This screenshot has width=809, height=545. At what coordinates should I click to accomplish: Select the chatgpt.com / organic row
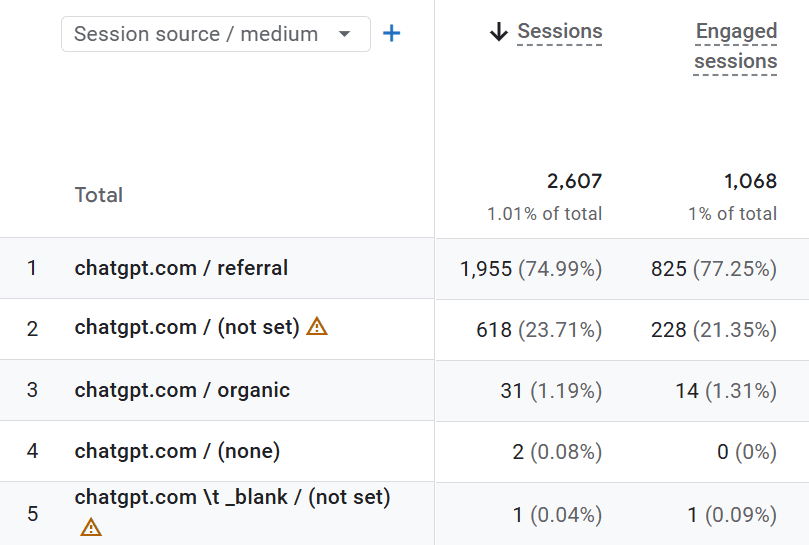182,390
